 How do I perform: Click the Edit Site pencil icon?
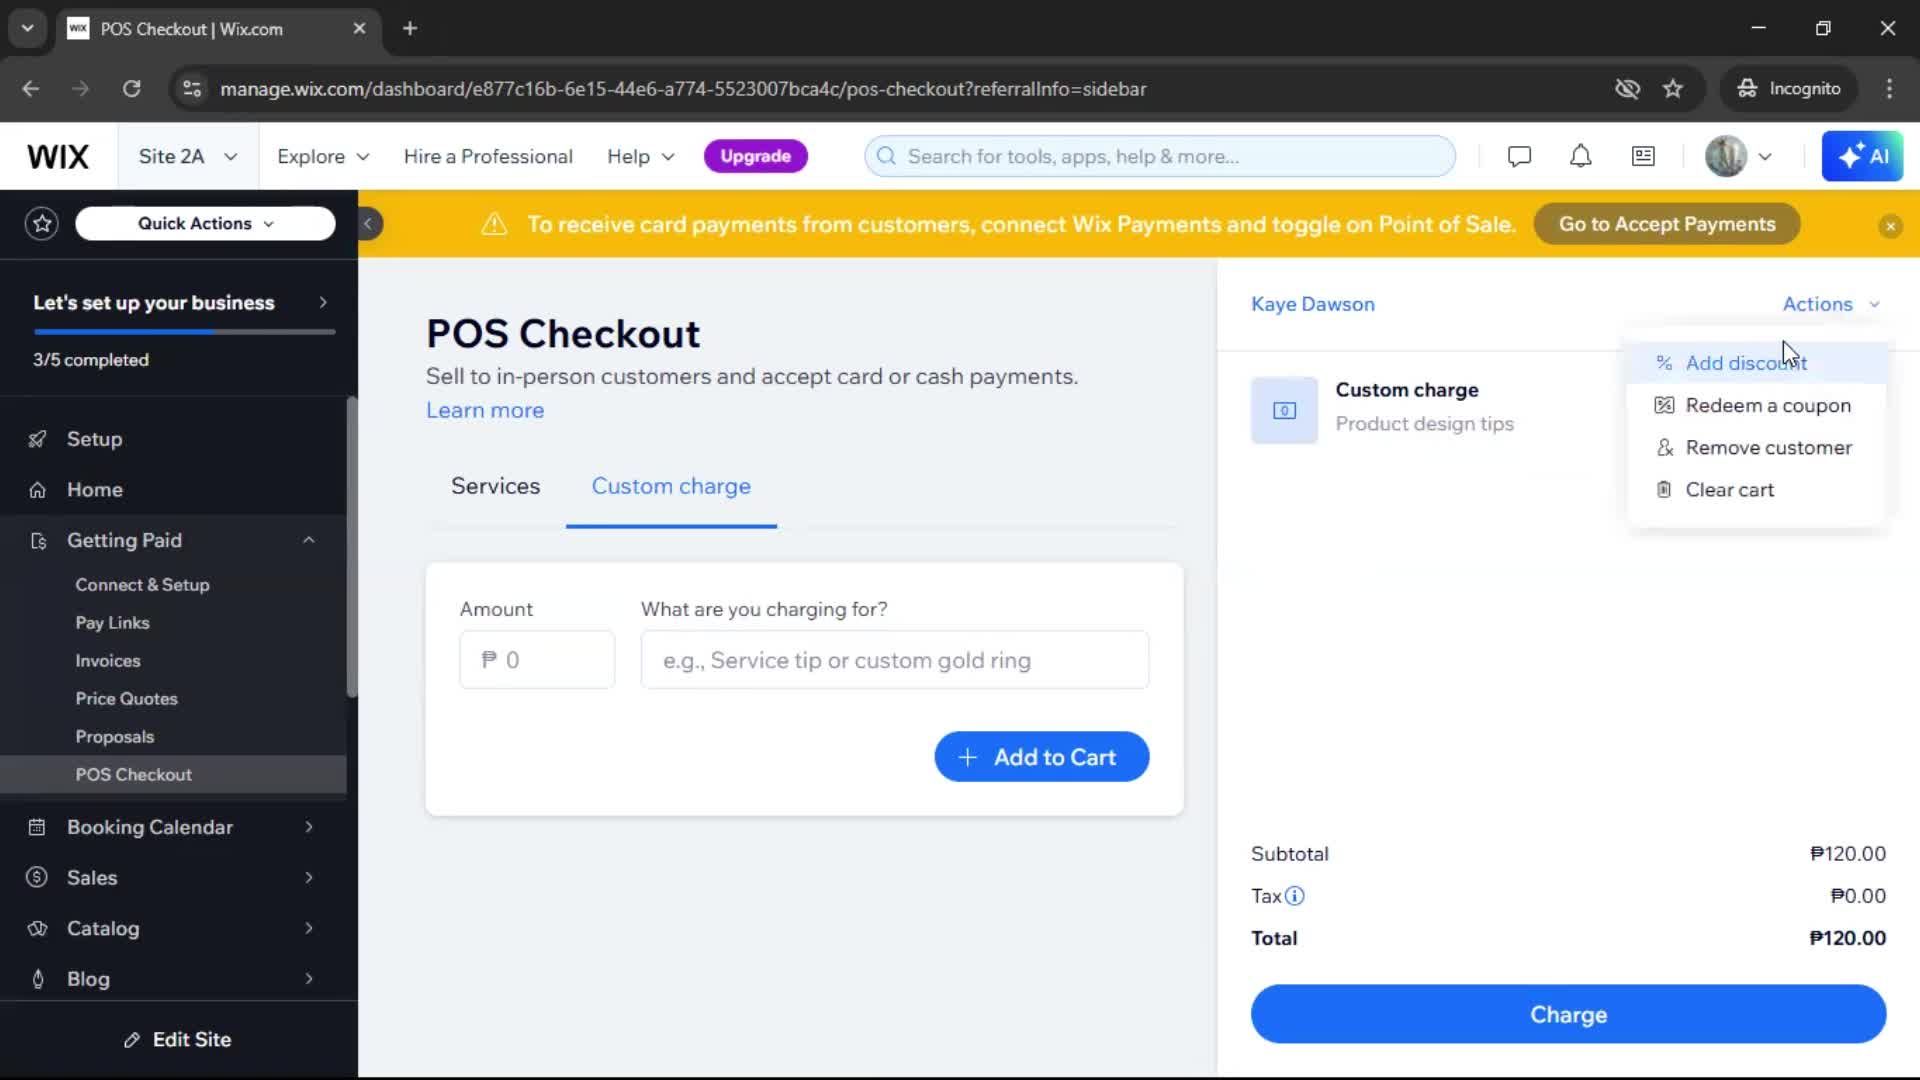click(x=131, y=1041)
